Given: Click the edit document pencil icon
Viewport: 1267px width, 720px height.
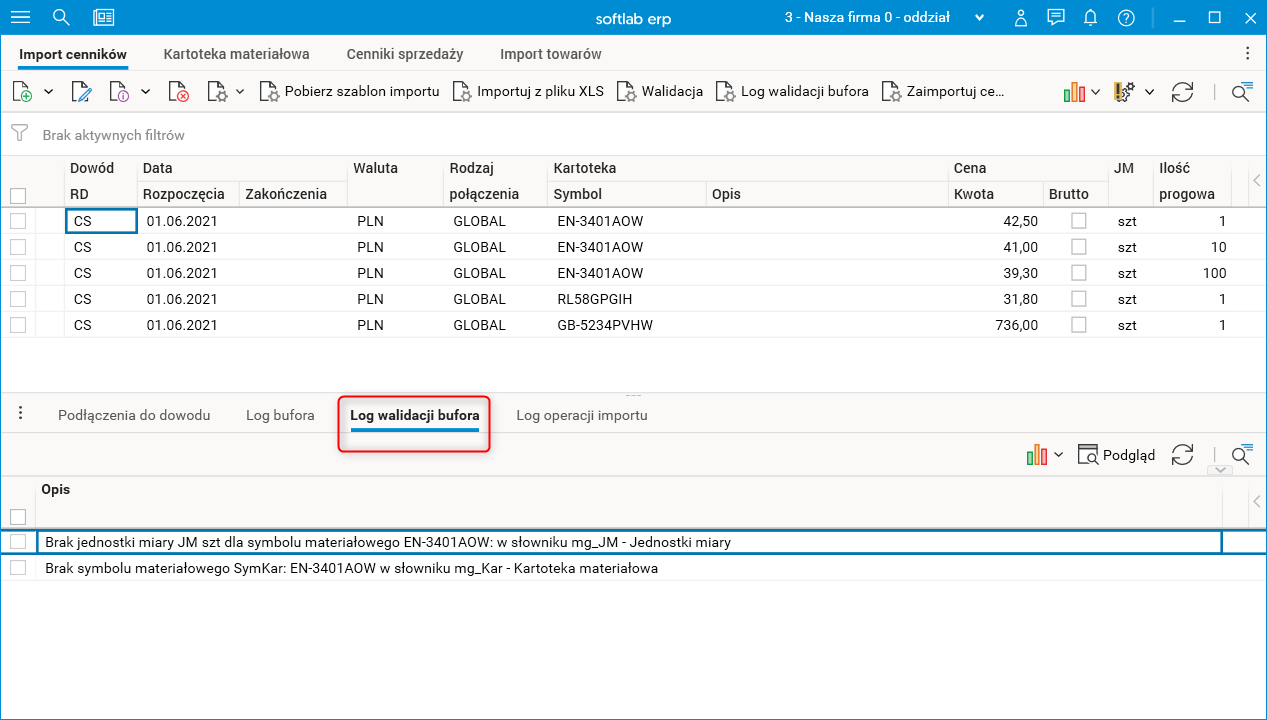Looking at the screenshot, I should pyautogui.click(x=82, y=92).
